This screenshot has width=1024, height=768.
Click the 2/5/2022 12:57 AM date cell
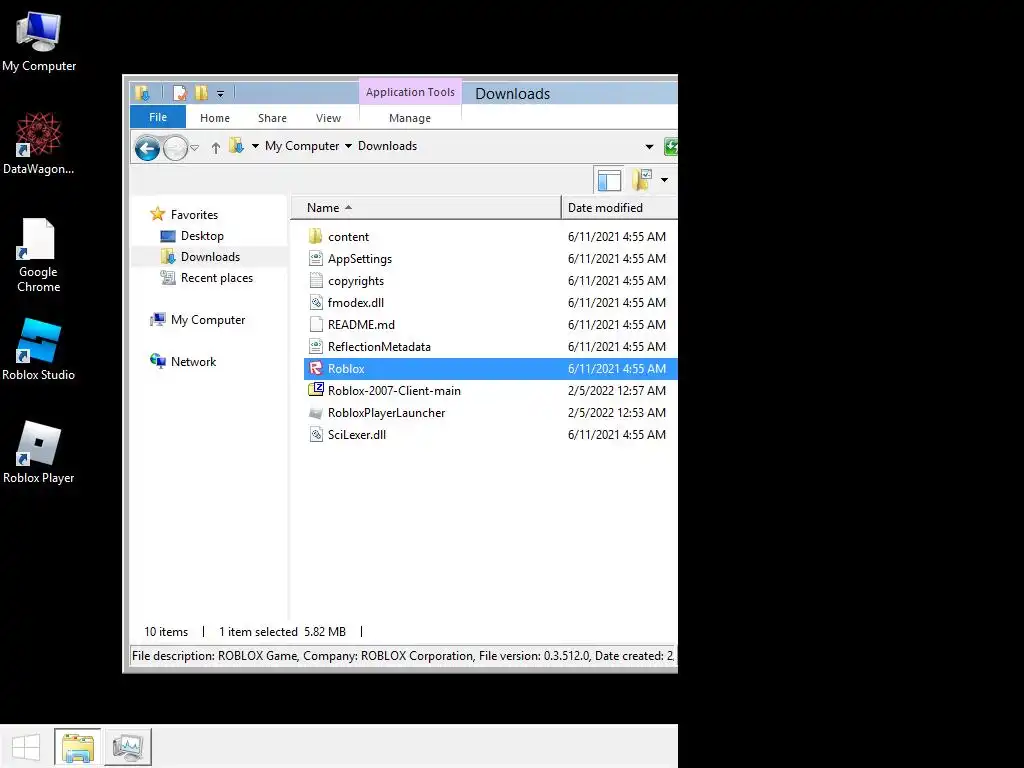point(617,391)
